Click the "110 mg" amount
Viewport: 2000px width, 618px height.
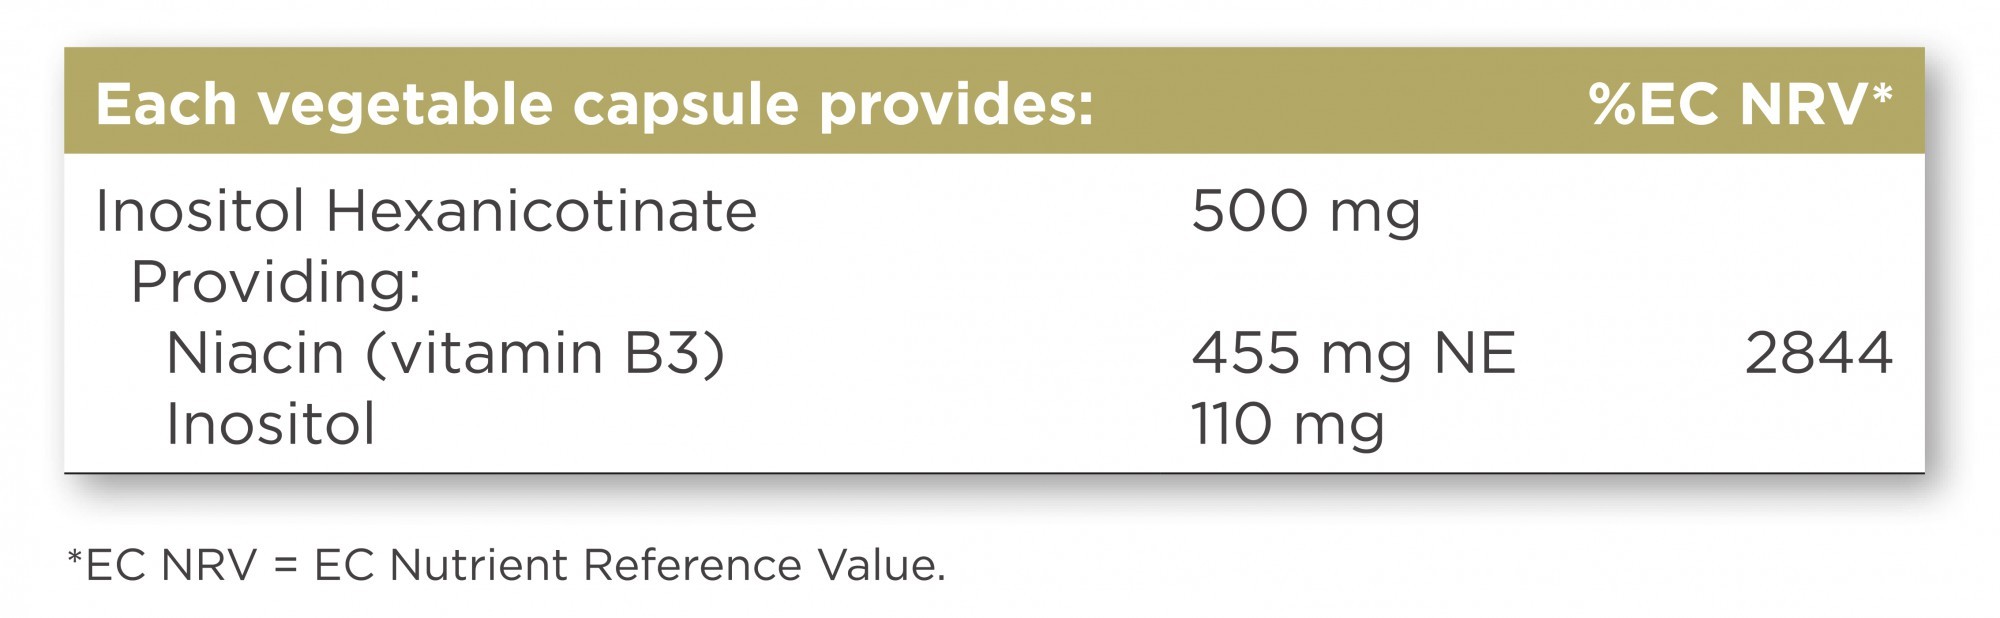click(1287, 425)
